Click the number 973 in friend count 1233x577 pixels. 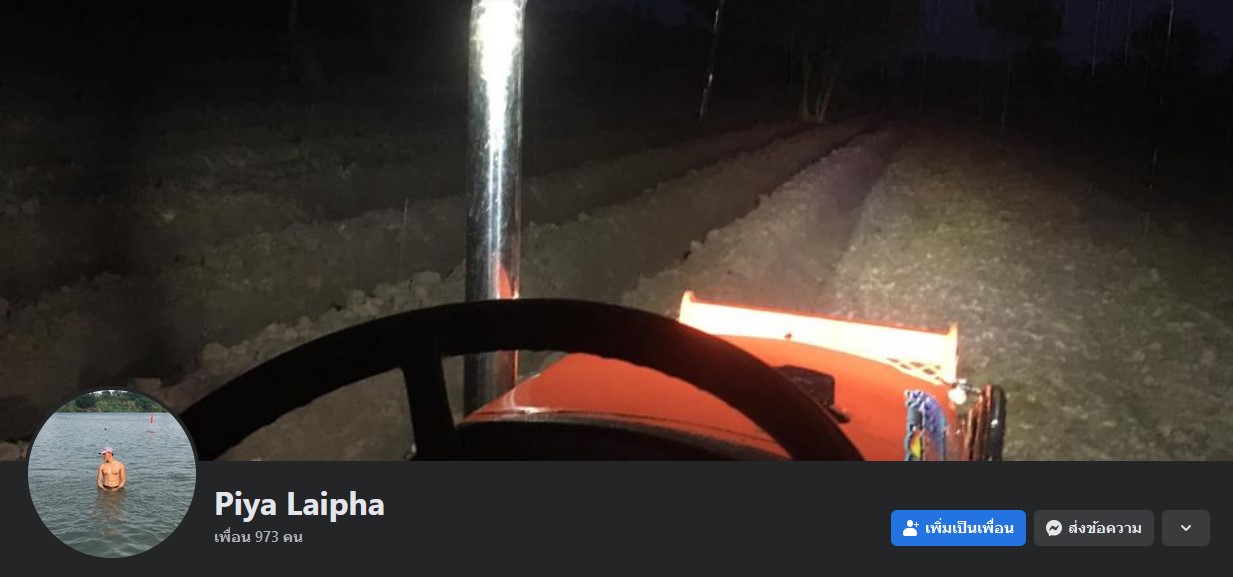tap(267, 537)
